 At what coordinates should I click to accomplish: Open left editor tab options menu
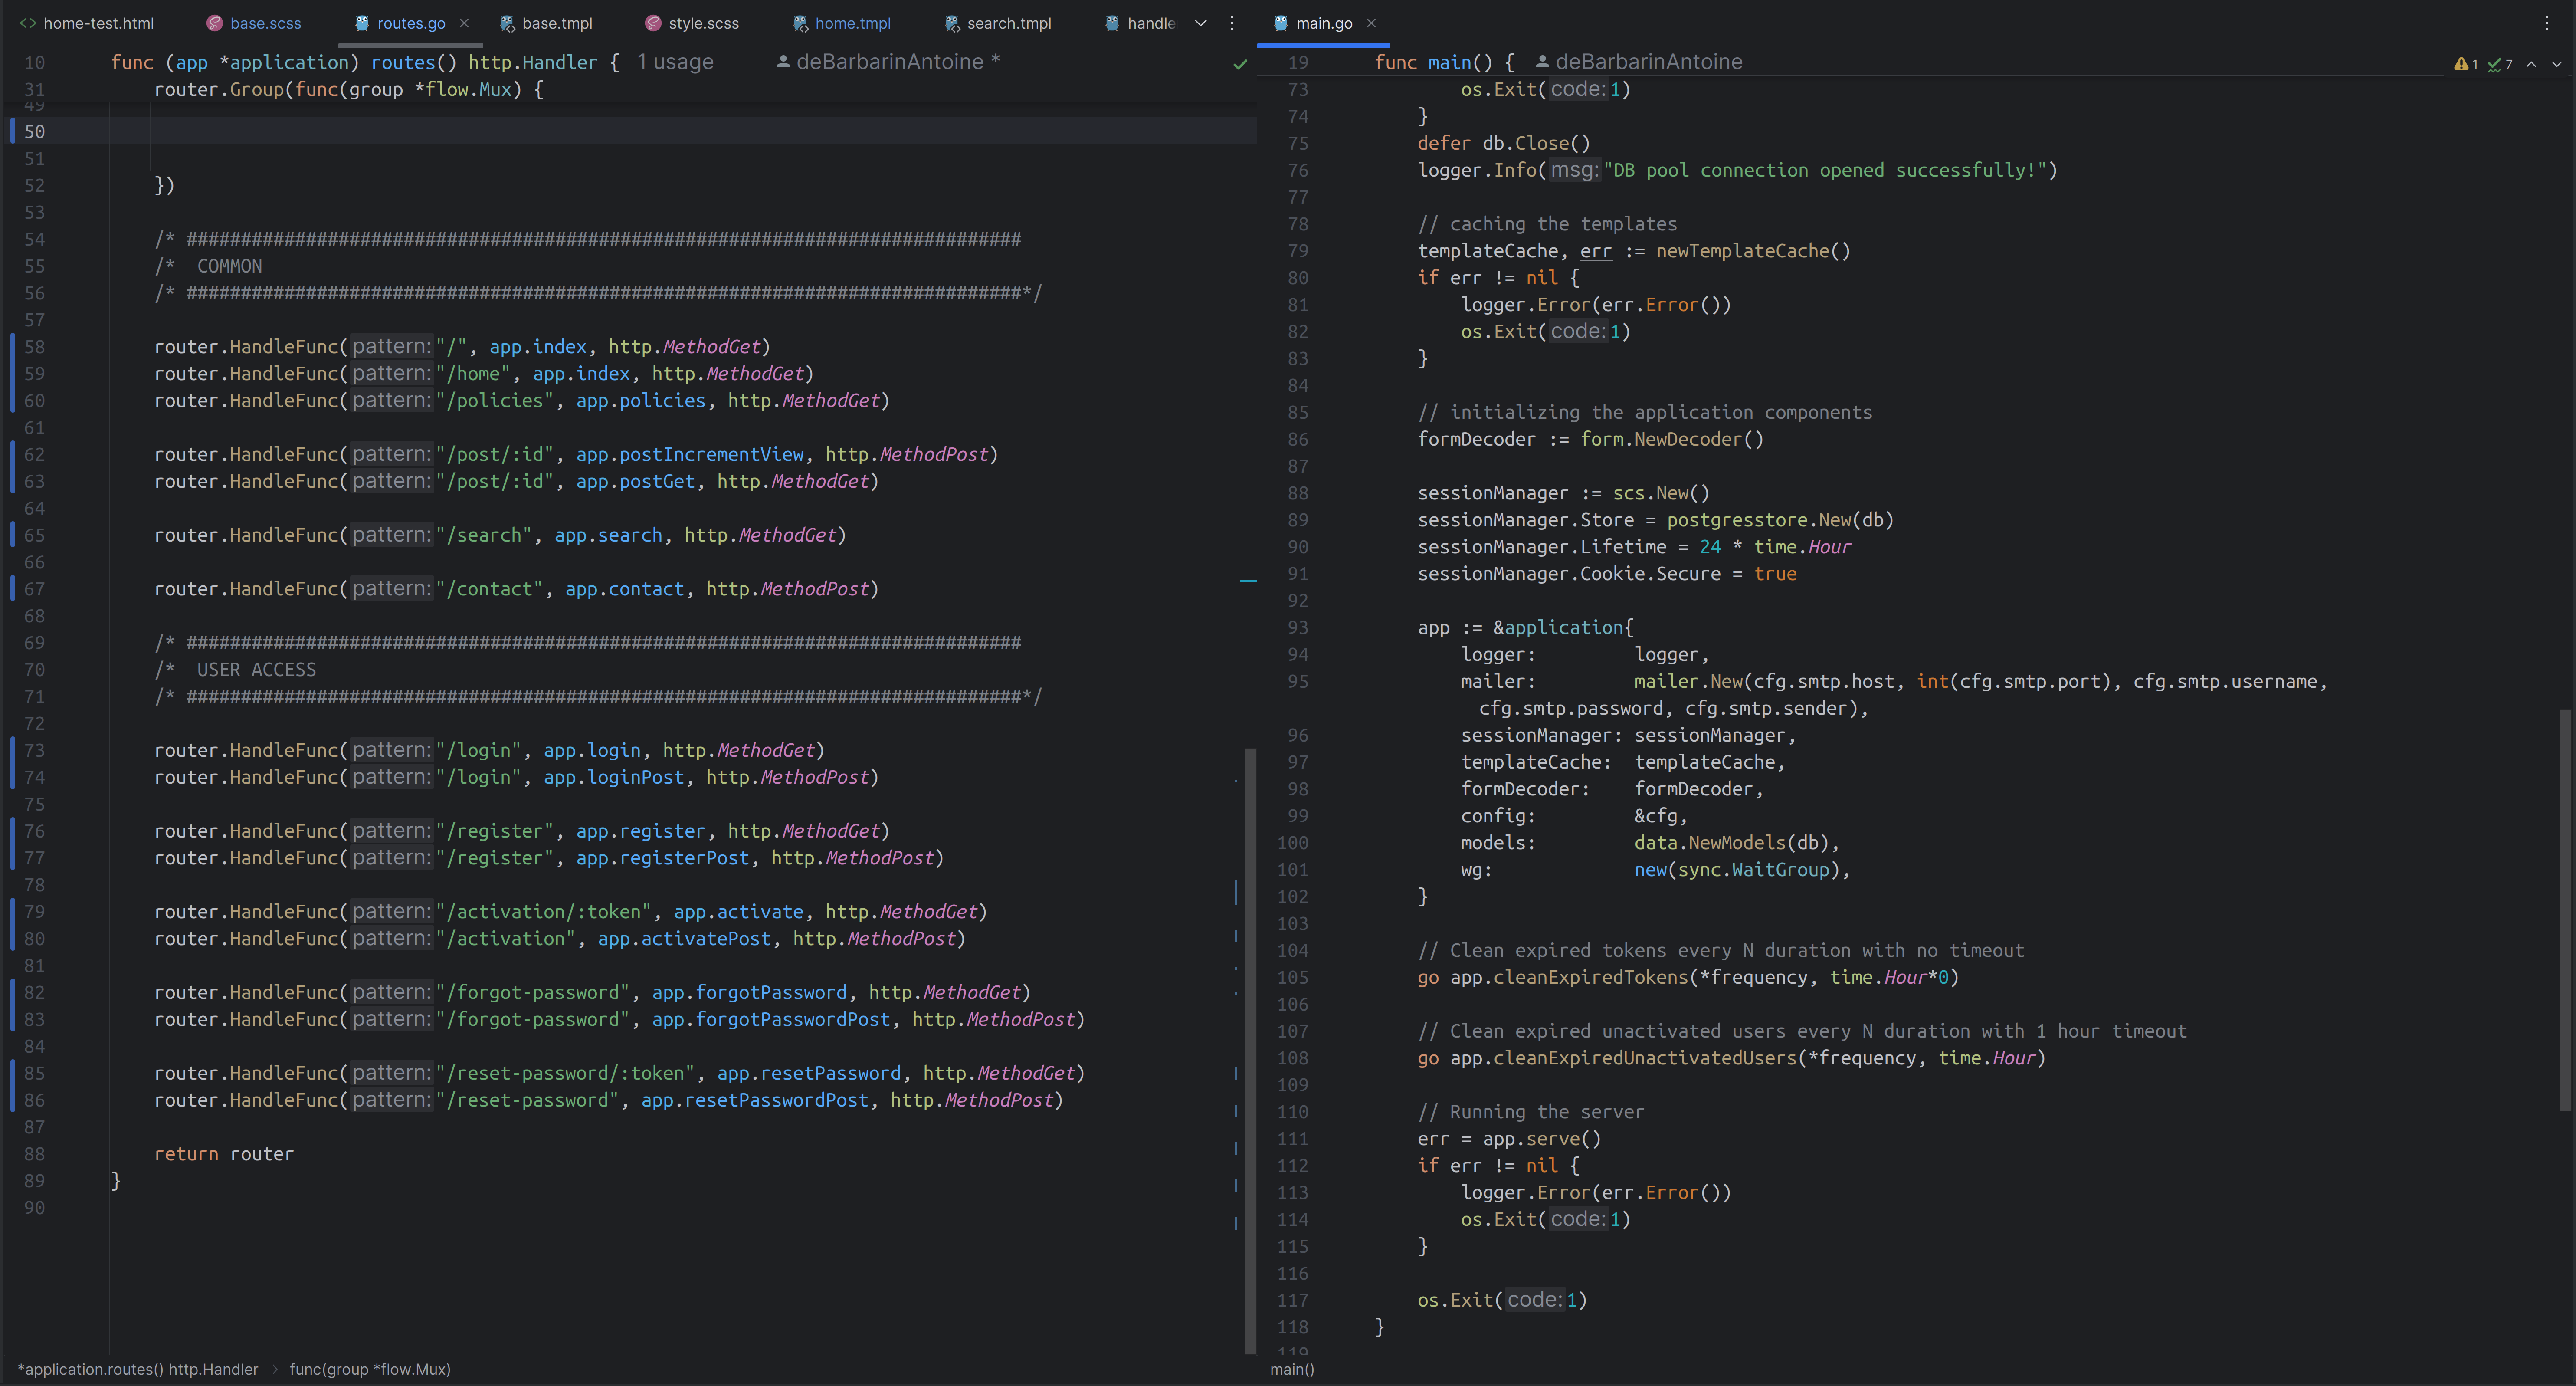tap(1232, 23)
